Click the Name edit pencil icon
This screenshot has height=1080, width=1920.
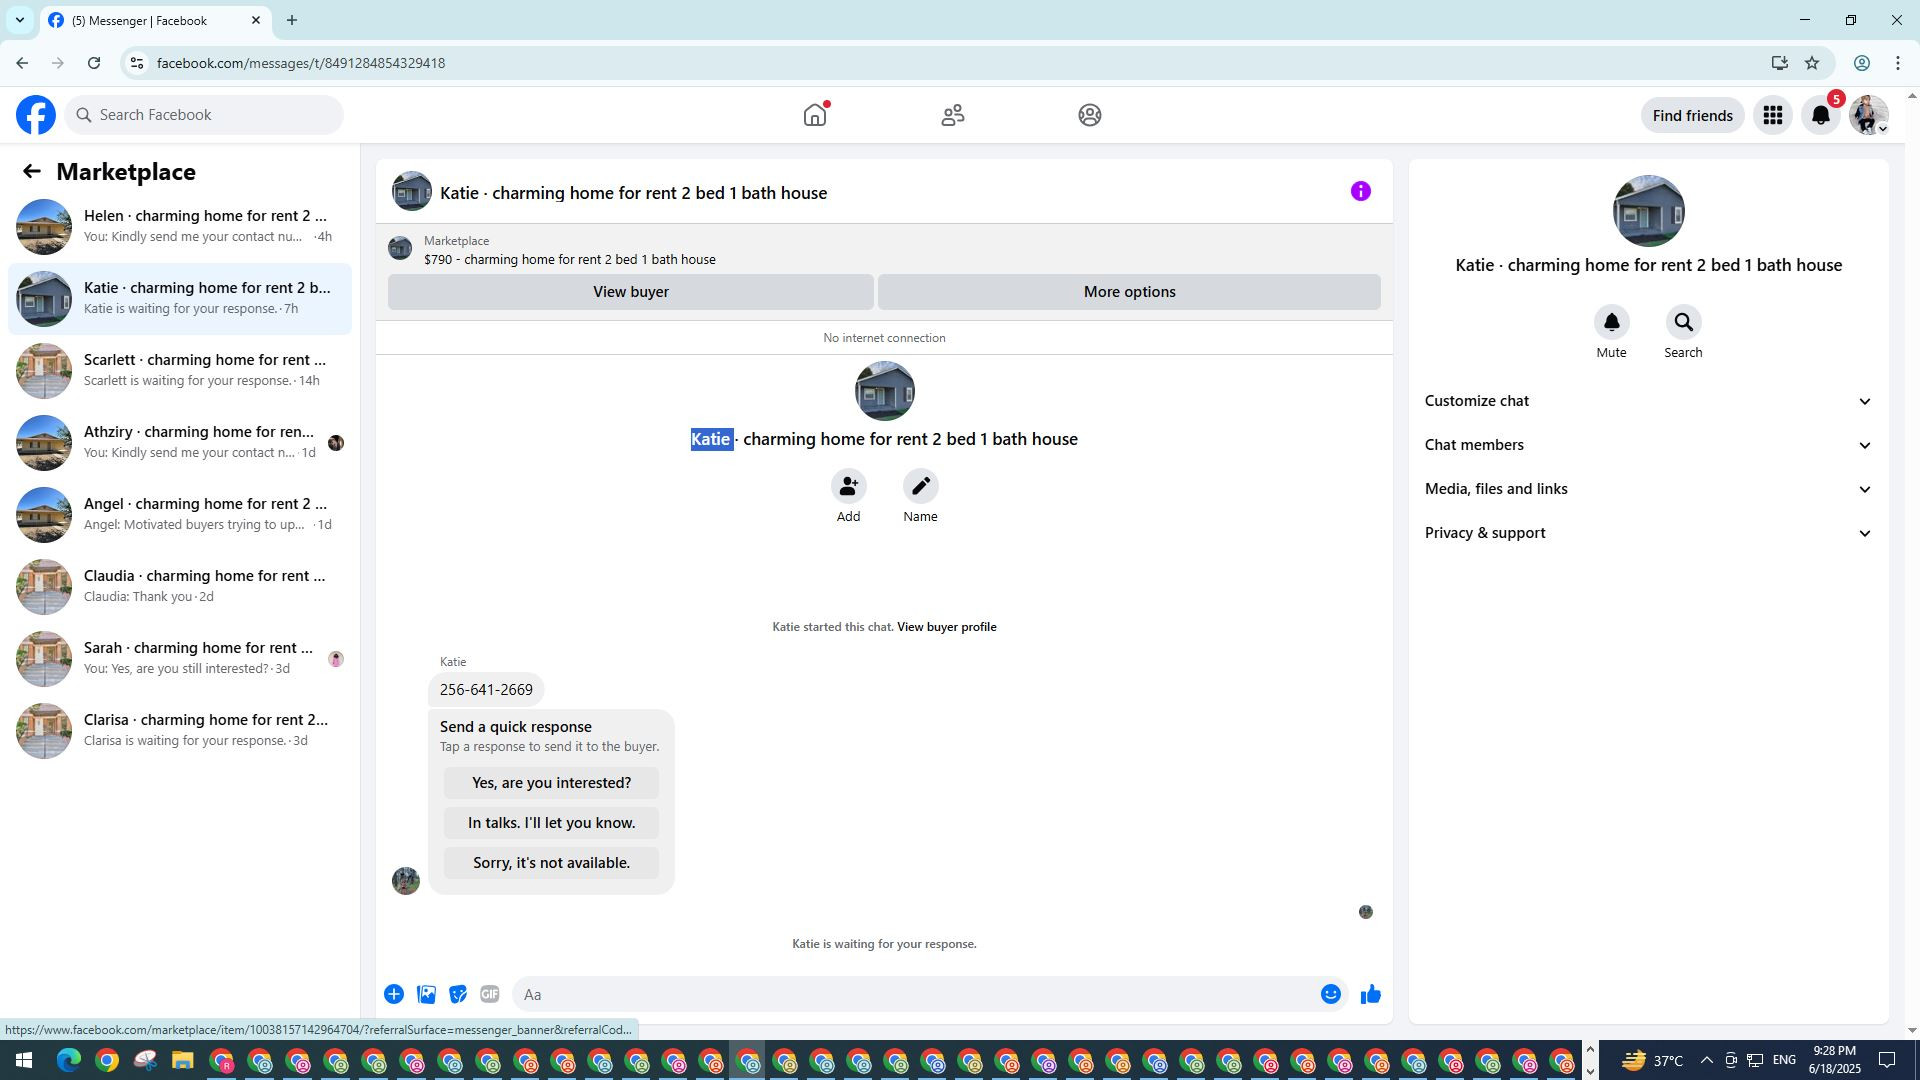coord(920,486)
